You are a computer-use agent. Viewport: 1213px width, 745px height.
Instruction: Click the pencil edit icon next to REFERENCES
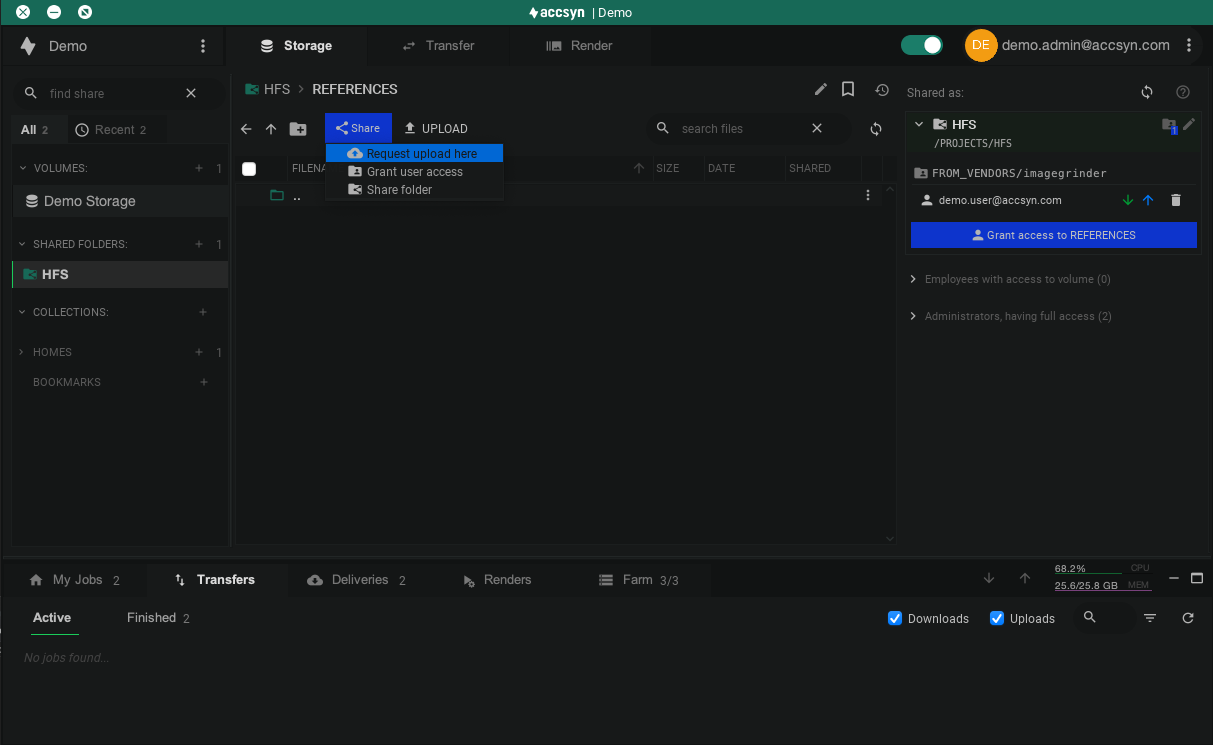click(821, 89)
